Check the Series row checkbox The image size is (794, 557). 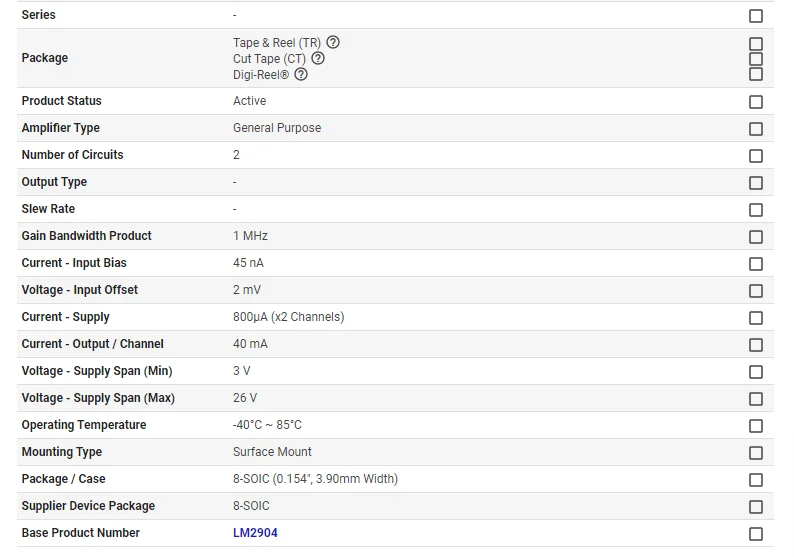click(756, 16)
